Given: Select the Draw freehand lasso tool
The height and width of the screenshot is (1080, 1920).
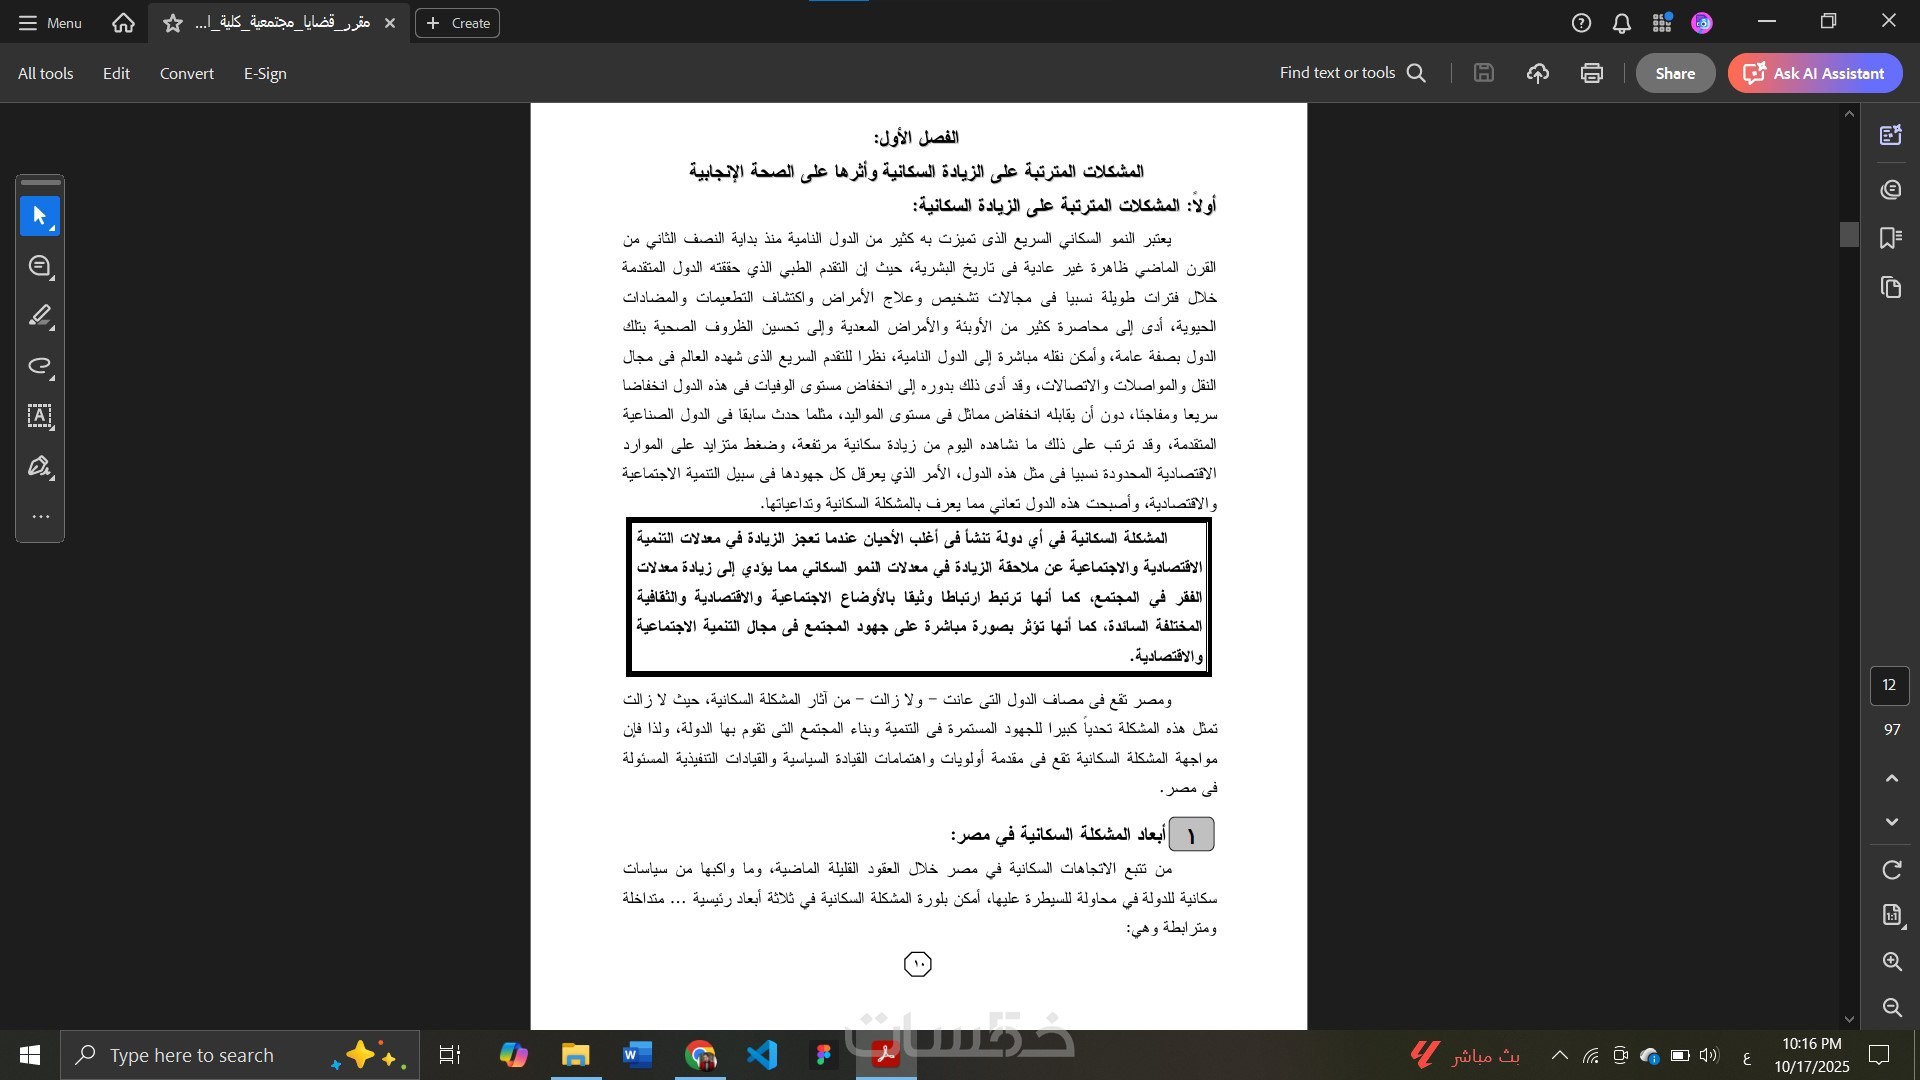Looking at the screenshot, I should click(40, 366).
